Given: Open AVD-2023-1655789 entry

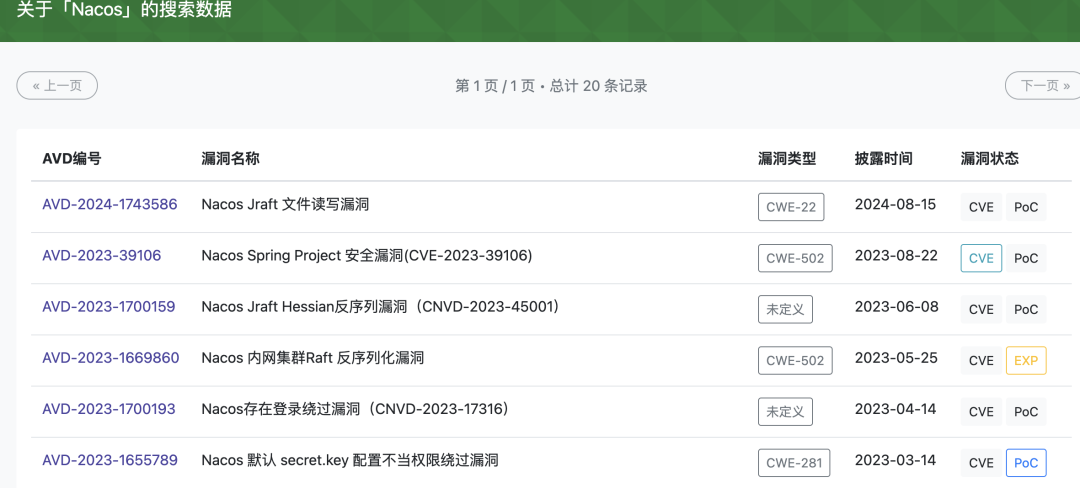Looking at the screenshot, I should coord(110,460).
